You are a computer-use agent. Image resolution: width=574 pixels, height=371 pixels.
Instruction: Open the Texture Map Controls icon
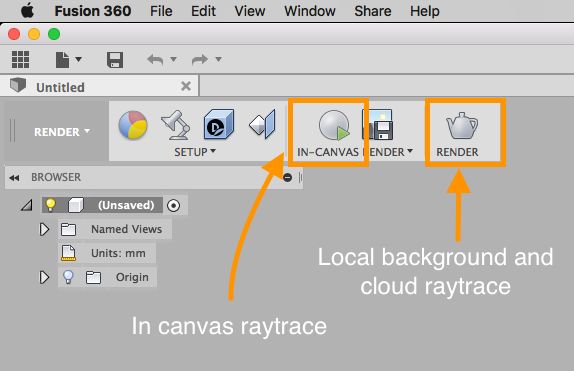point(262,124)
